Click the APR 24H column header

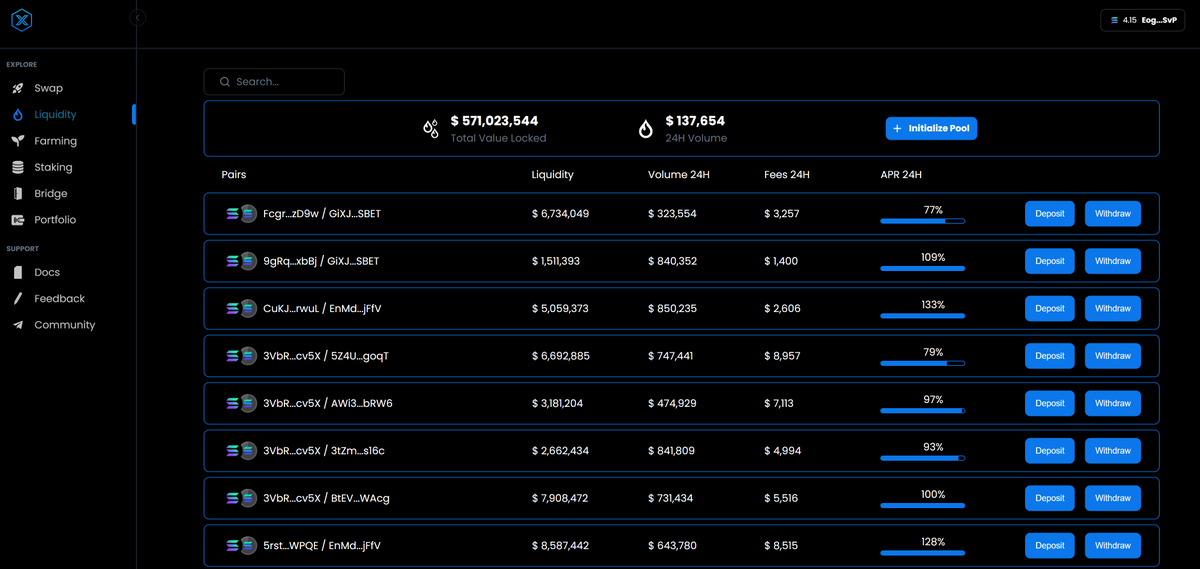pyautogui.click(x=901, y=175)
